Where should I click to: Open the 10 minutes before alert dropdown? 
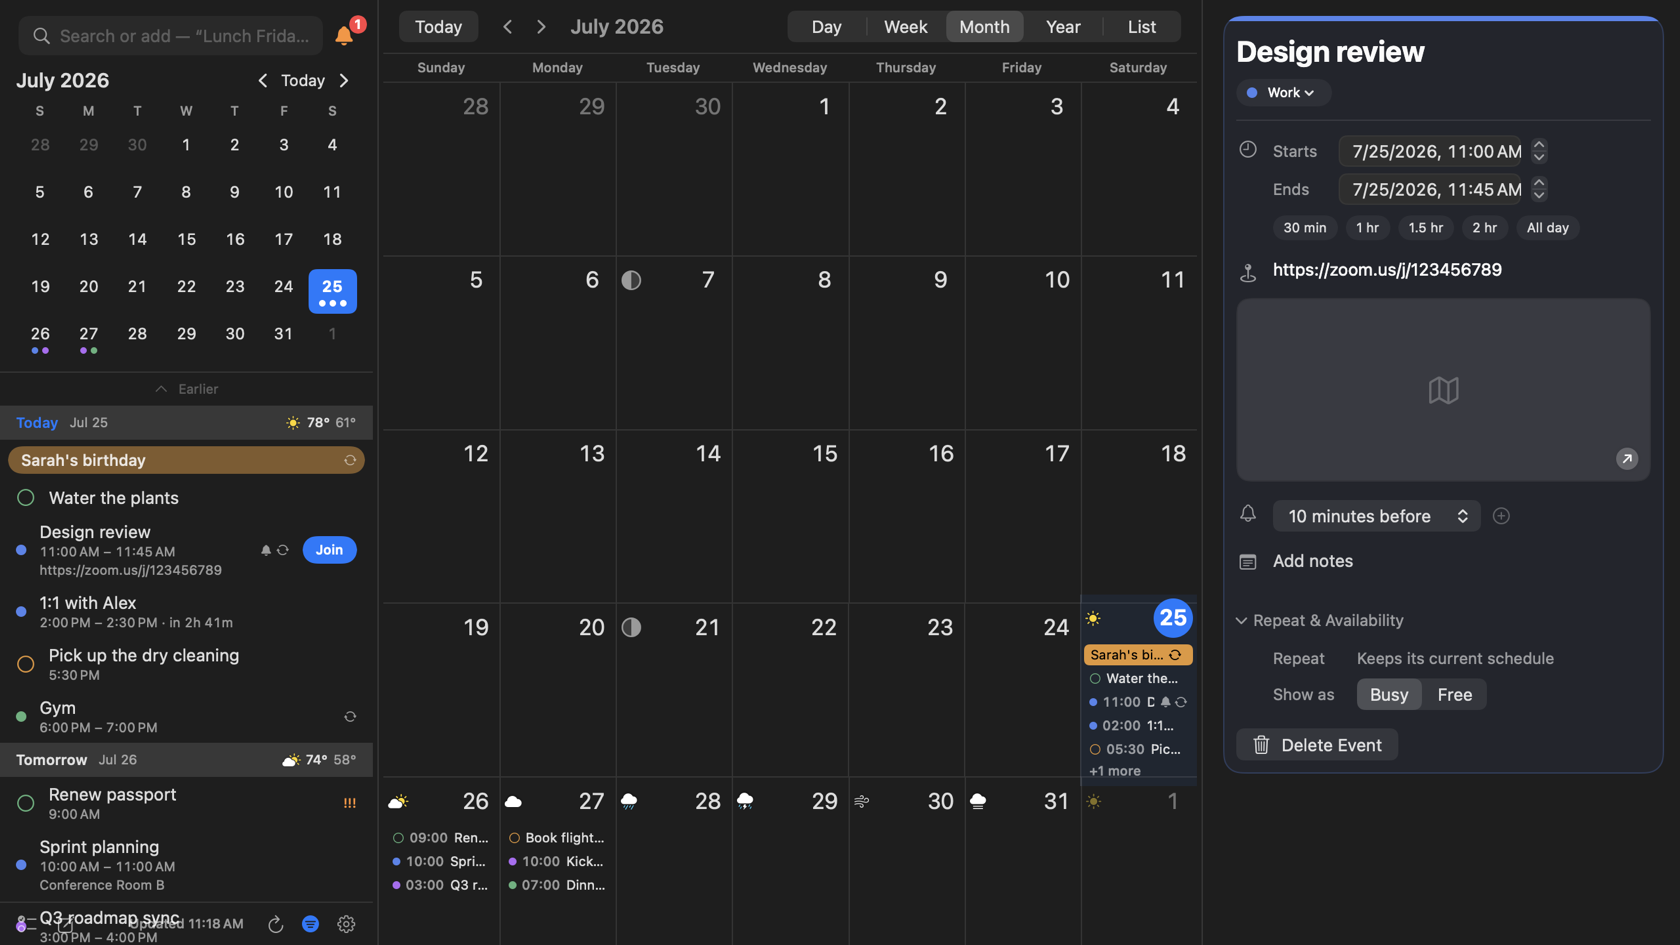tap(1376, 516)
